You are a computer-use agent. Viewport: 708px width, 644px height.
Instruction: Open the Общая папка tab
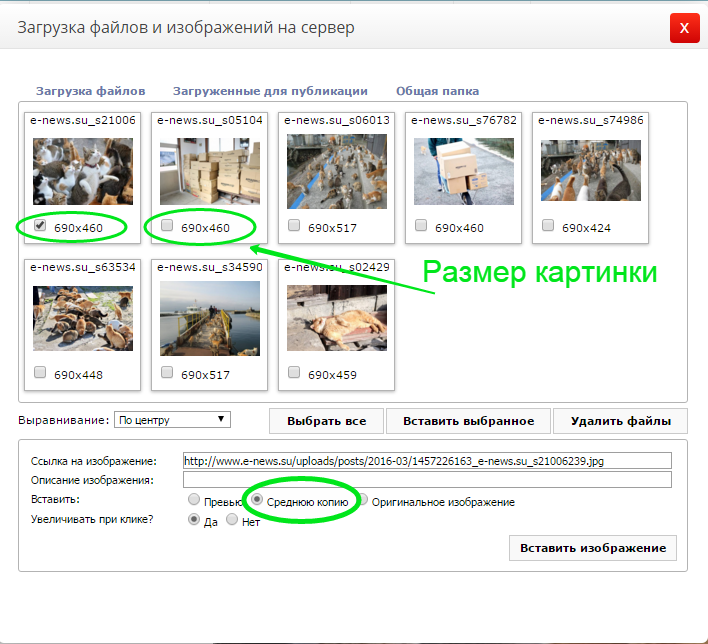437,91
